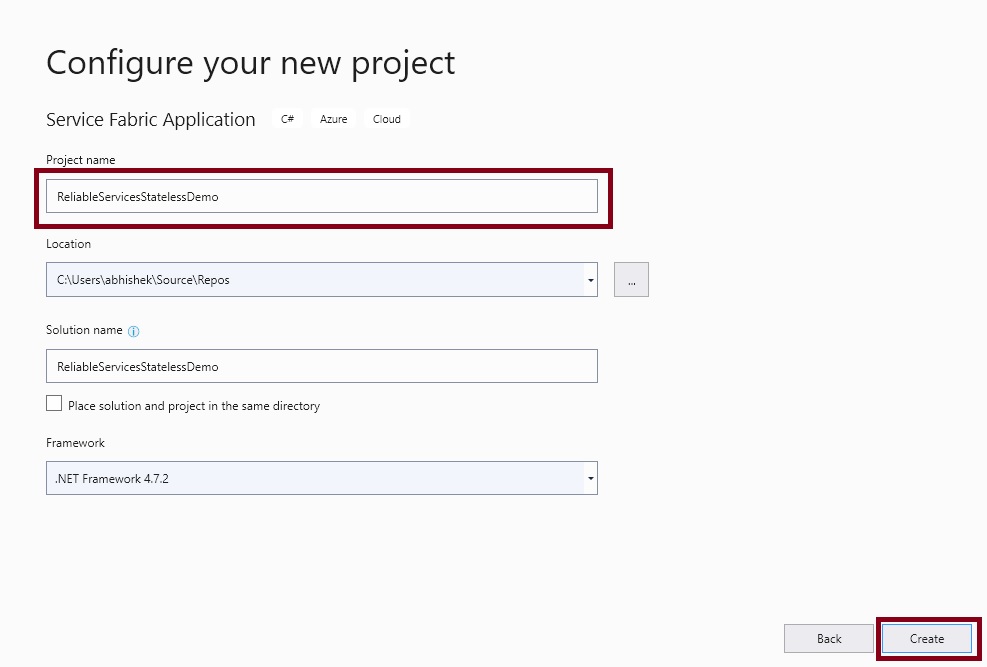Viewport: 987px width, 667px height.
Task: Open the Framework dropdown arrow
Action: click(590, 478)
